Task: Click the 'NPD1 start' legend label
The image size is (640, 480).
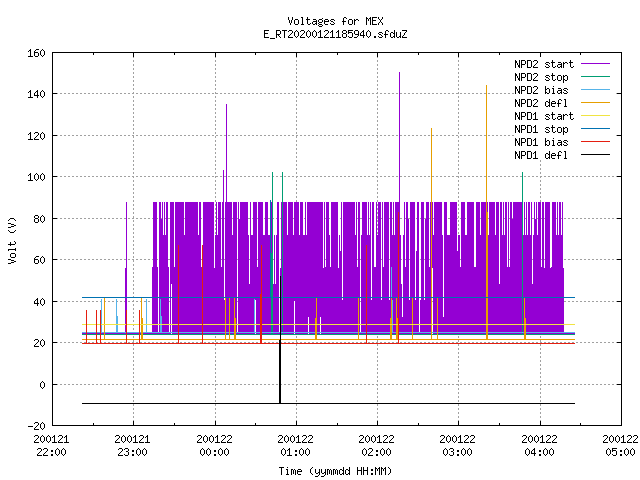Action: [x=544, y=116]
